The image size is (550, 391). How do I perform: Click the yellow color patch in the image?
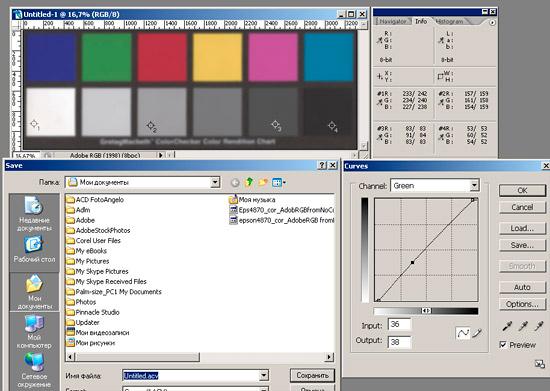pos(217,57)
